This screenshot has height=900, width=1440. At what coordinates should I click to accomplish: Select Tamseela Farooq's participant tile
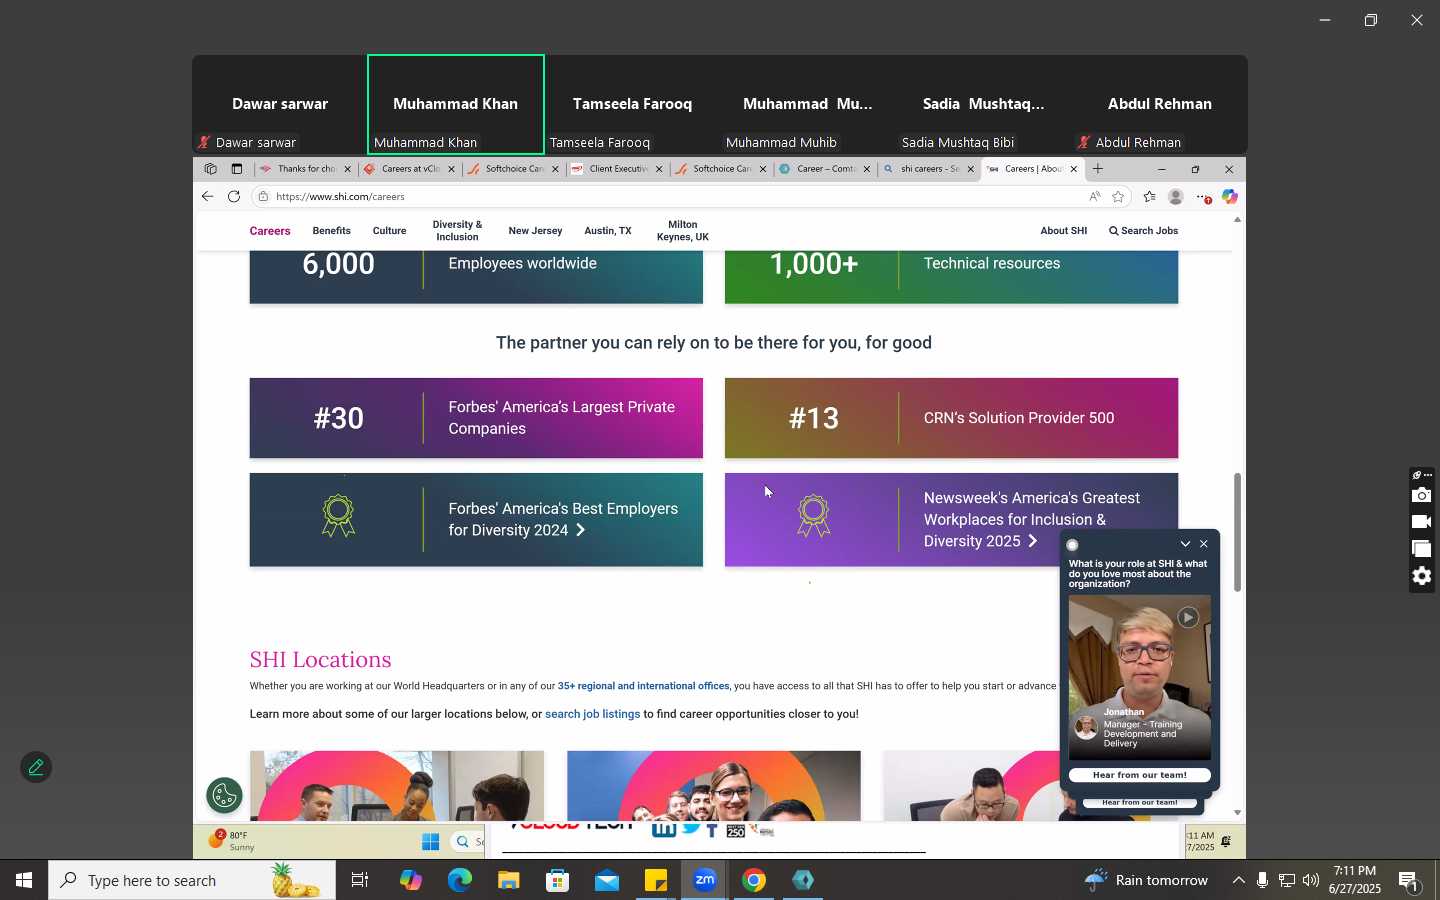(632, 104)
